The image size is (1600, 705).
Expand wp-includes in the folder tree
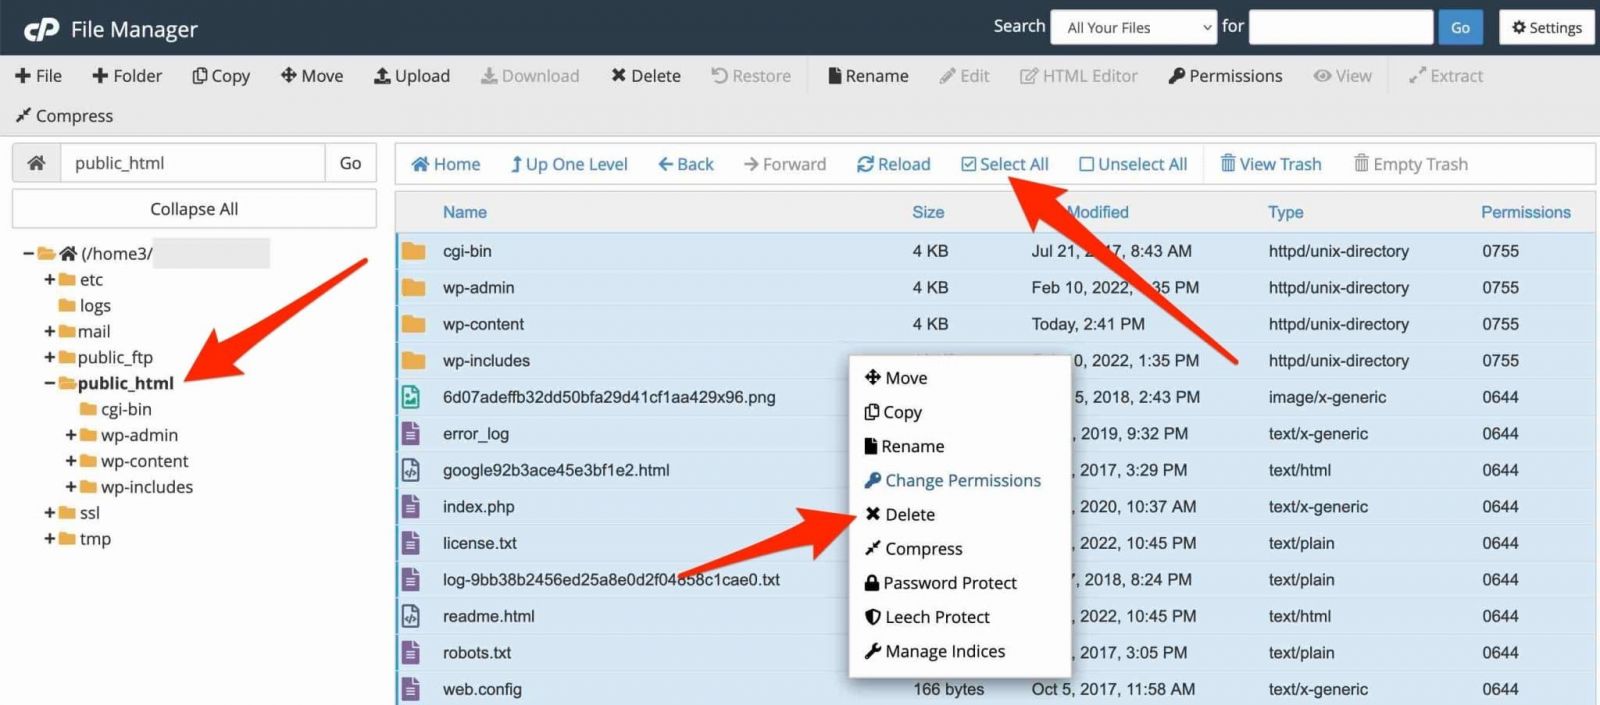(x=71, y=488)
